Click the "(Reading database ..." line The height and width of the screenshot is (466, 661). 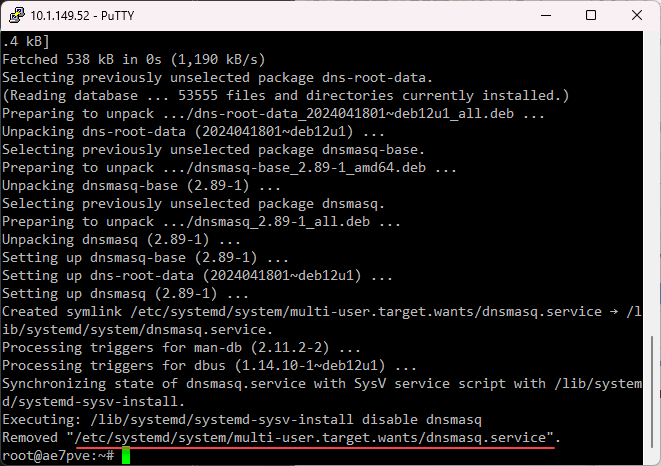pyautogui.click(x=285, y=95)
